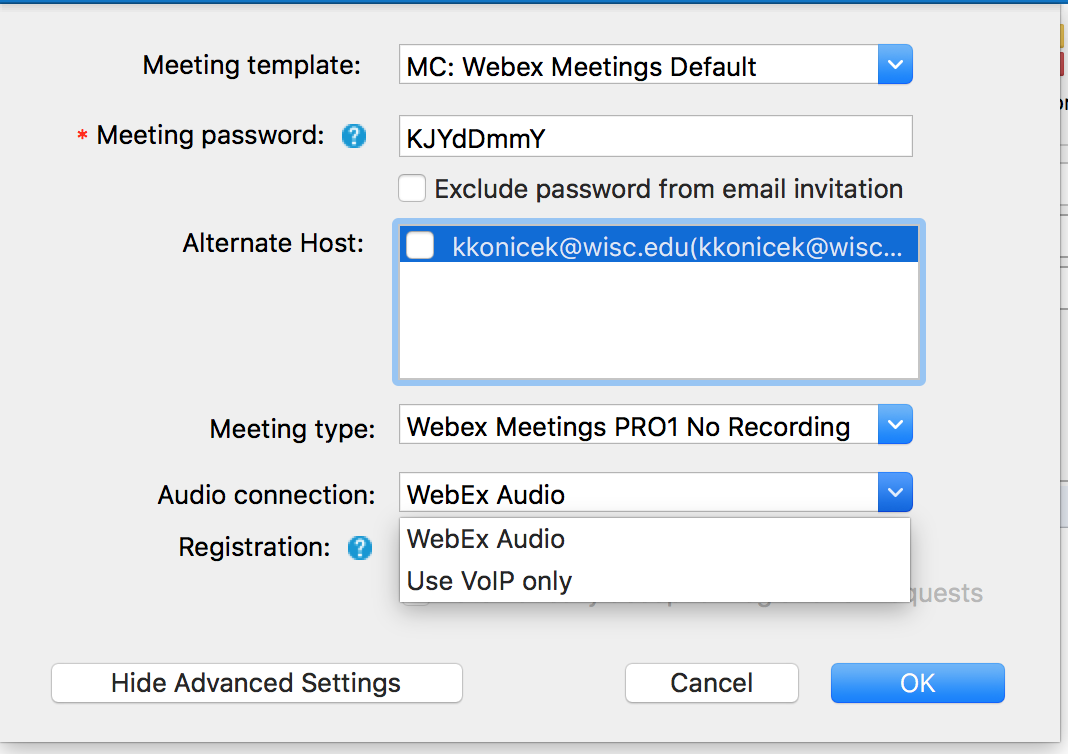The width and height of the screenshot is (1068, 754).
Task: Click the 'Alternate Host:' label text
Action: (273, 243)
